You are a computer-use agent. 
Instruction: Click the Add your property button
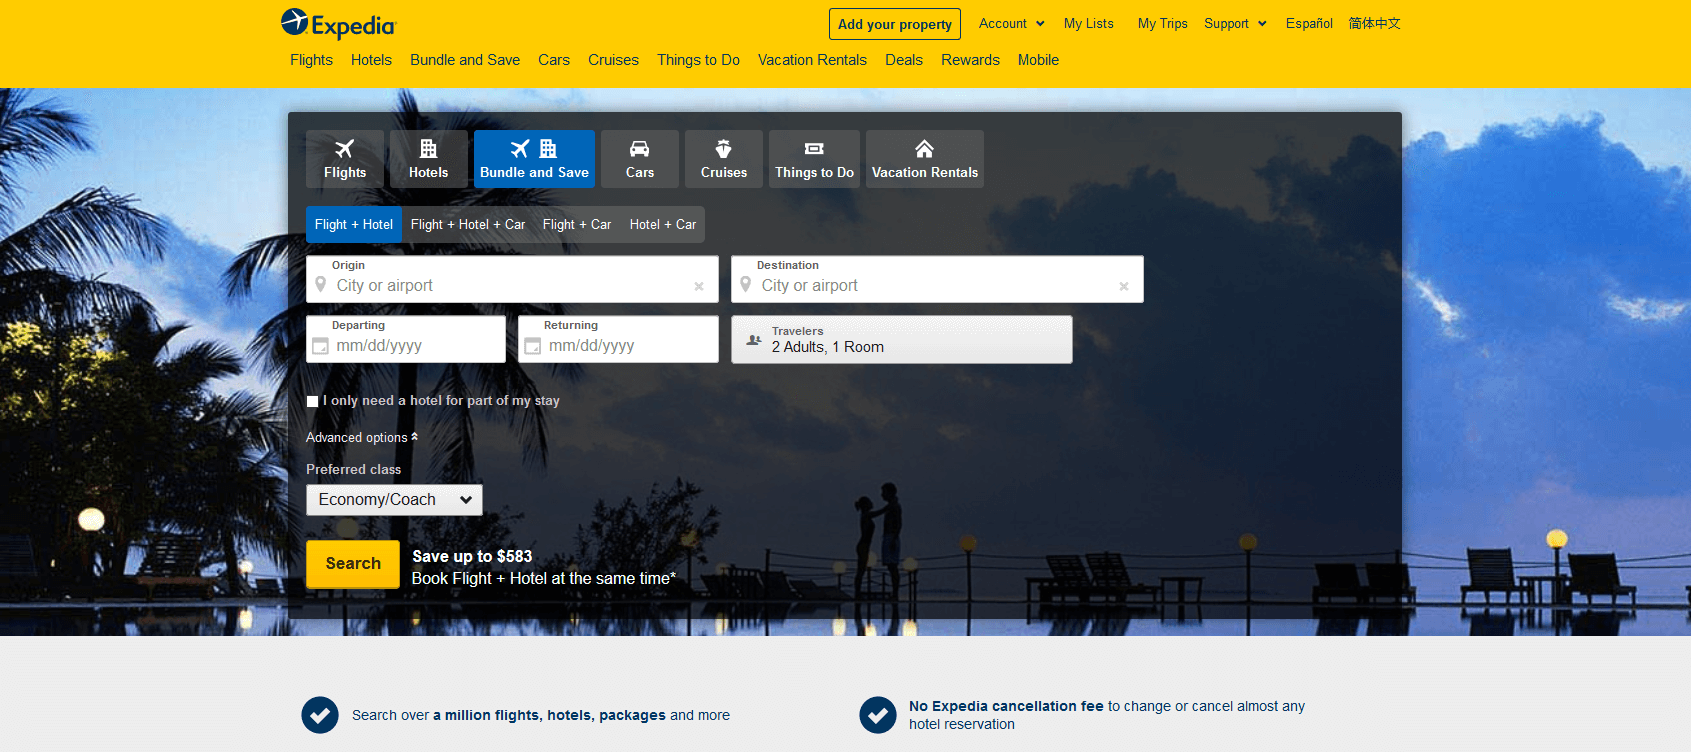click(x=895, y=24)
